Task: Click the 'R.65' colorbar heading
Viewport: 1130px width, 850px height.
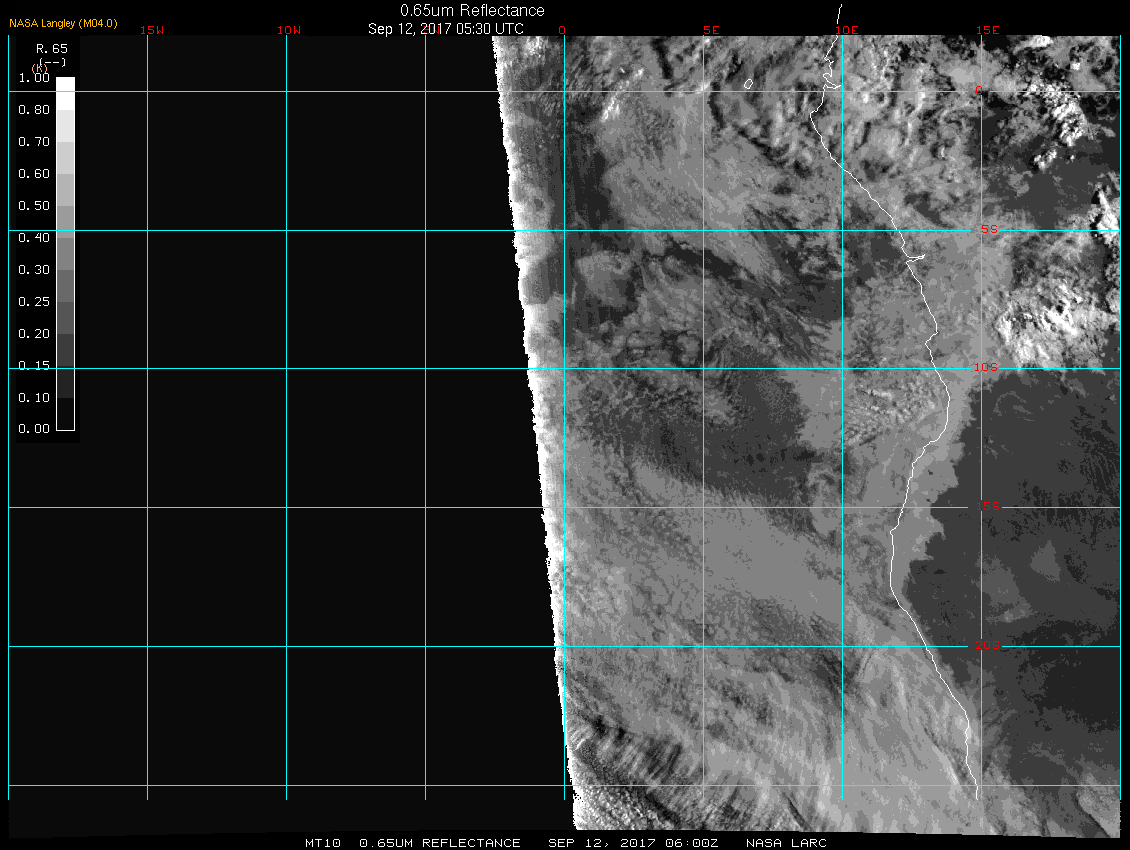Action: [x=52, y=49]
